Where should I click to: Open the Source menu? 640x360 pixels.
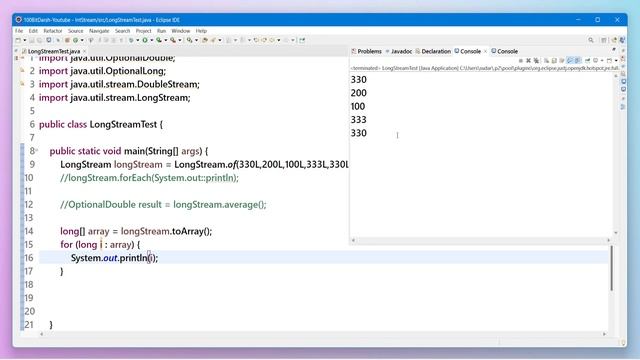tap(76, 31)
